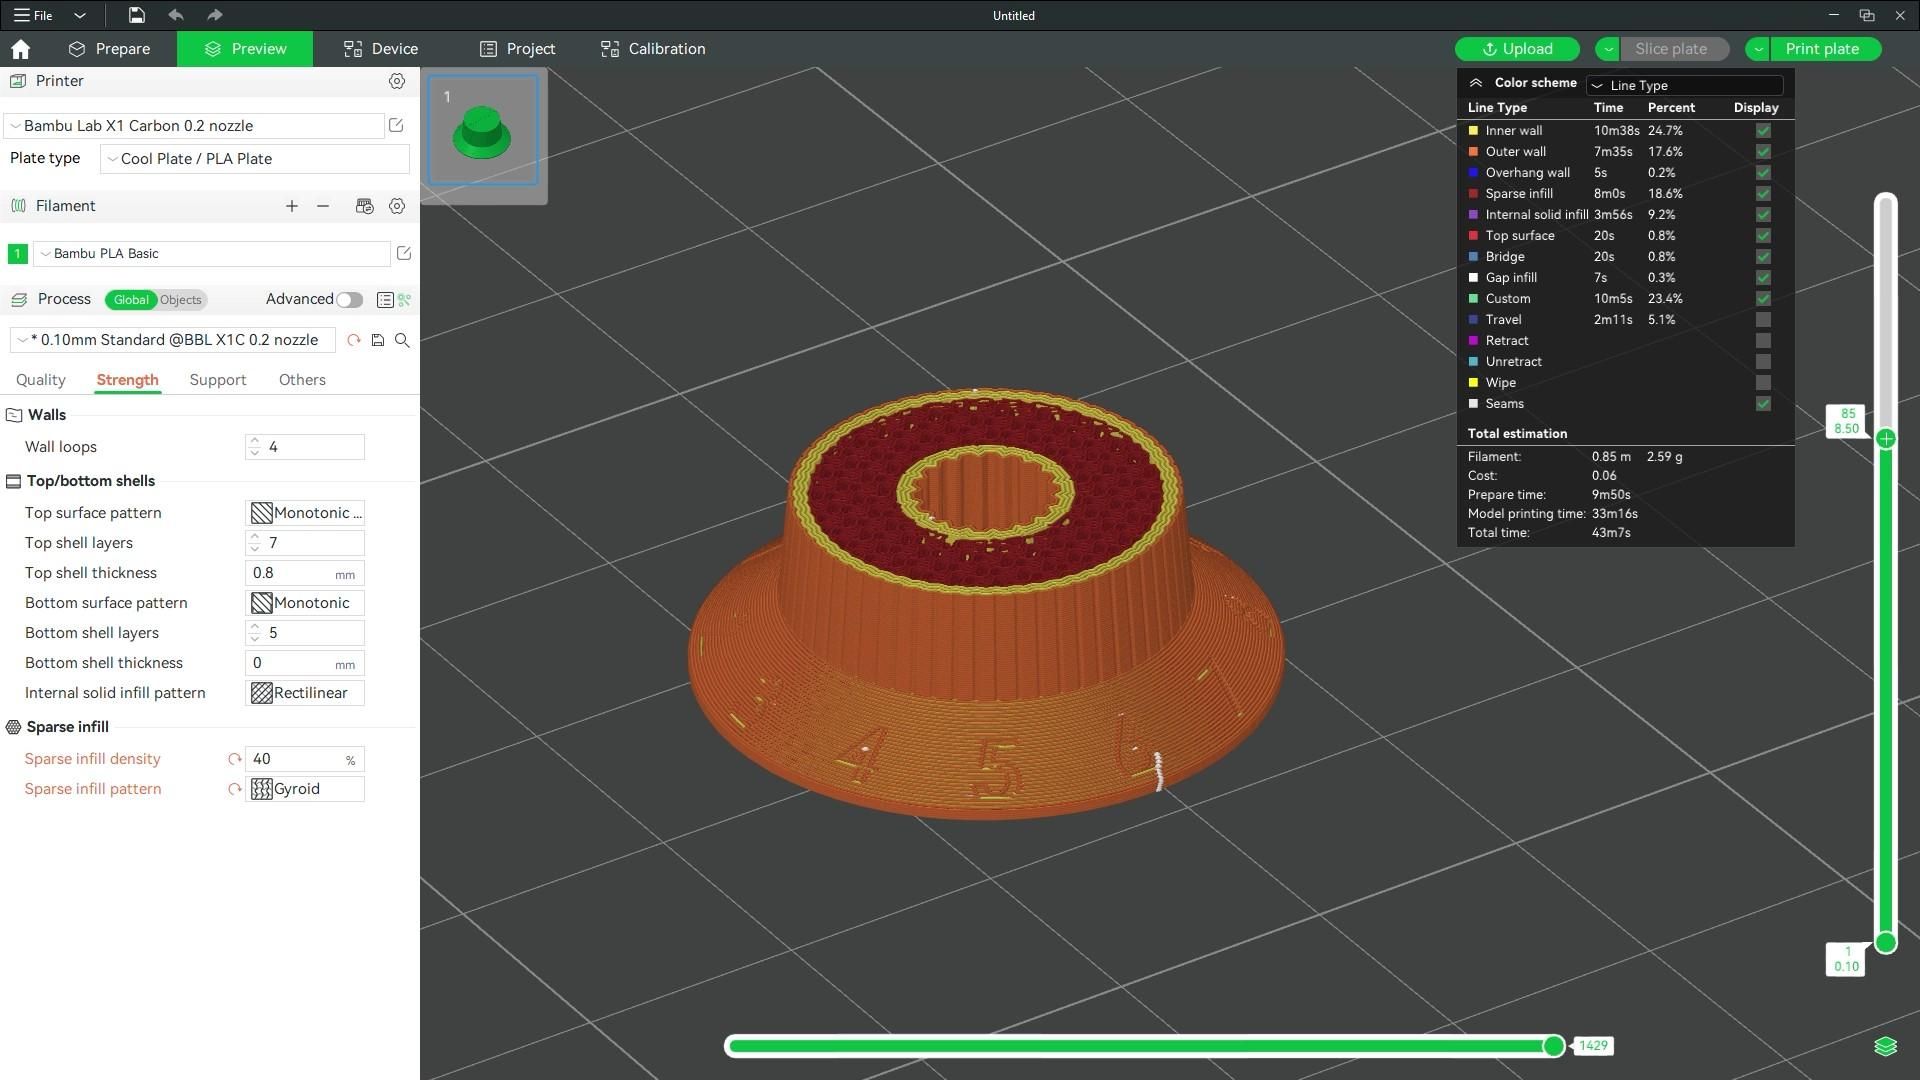Hide Sparse infill line type
The height and width of the screenshot is (1080, 1920).
pyautogui.click(x=1763, y=194)
